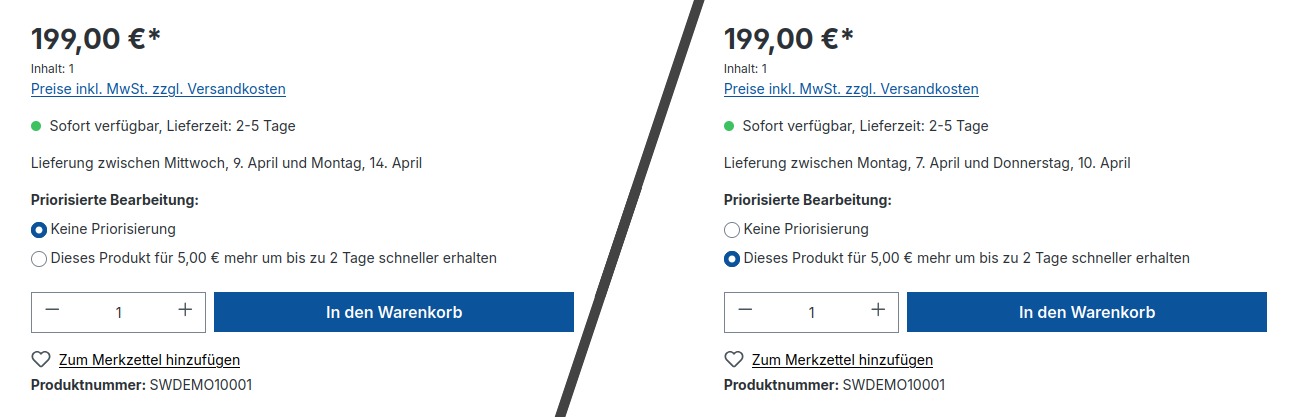Focus the quantity input field in left panel
Viewport: 1290px width, 417px height.
pyautogui.click(x=118, y=312)
